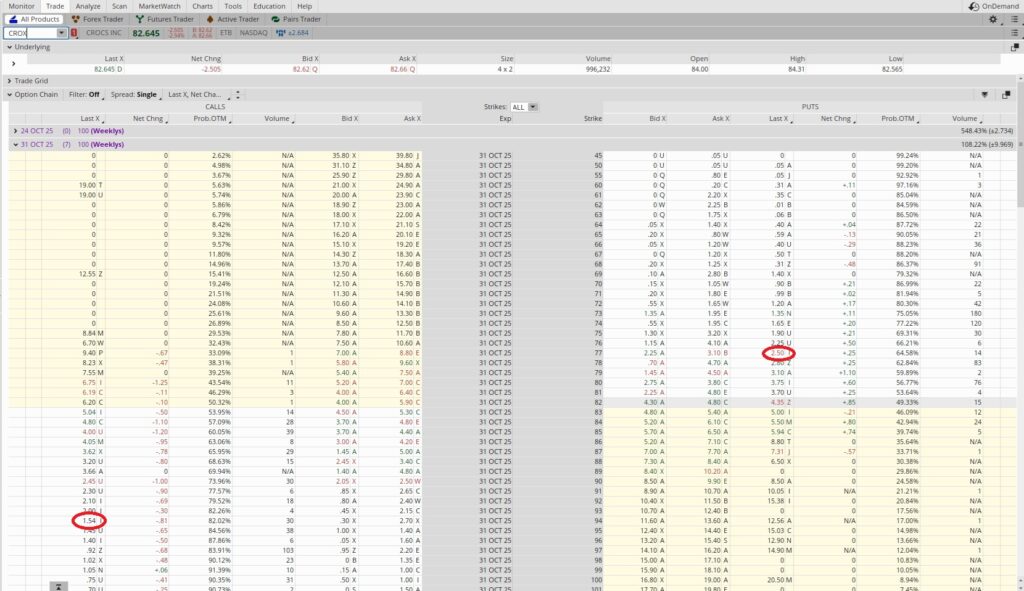The width and height of the screenshot is (1024, 591).
Task: Expand the Trade Grid section
Action: 9,80
